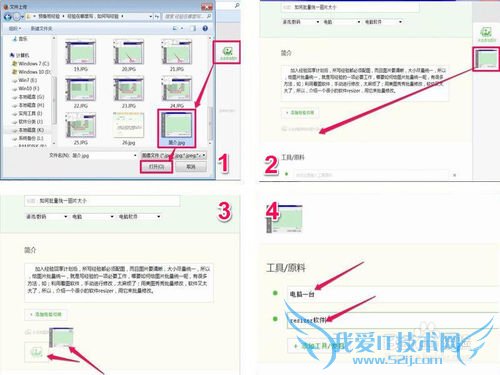The height and width of the screenshot is (375, 500).
Task: Go forward in the file upload dialog
Action: coord(17,16)
